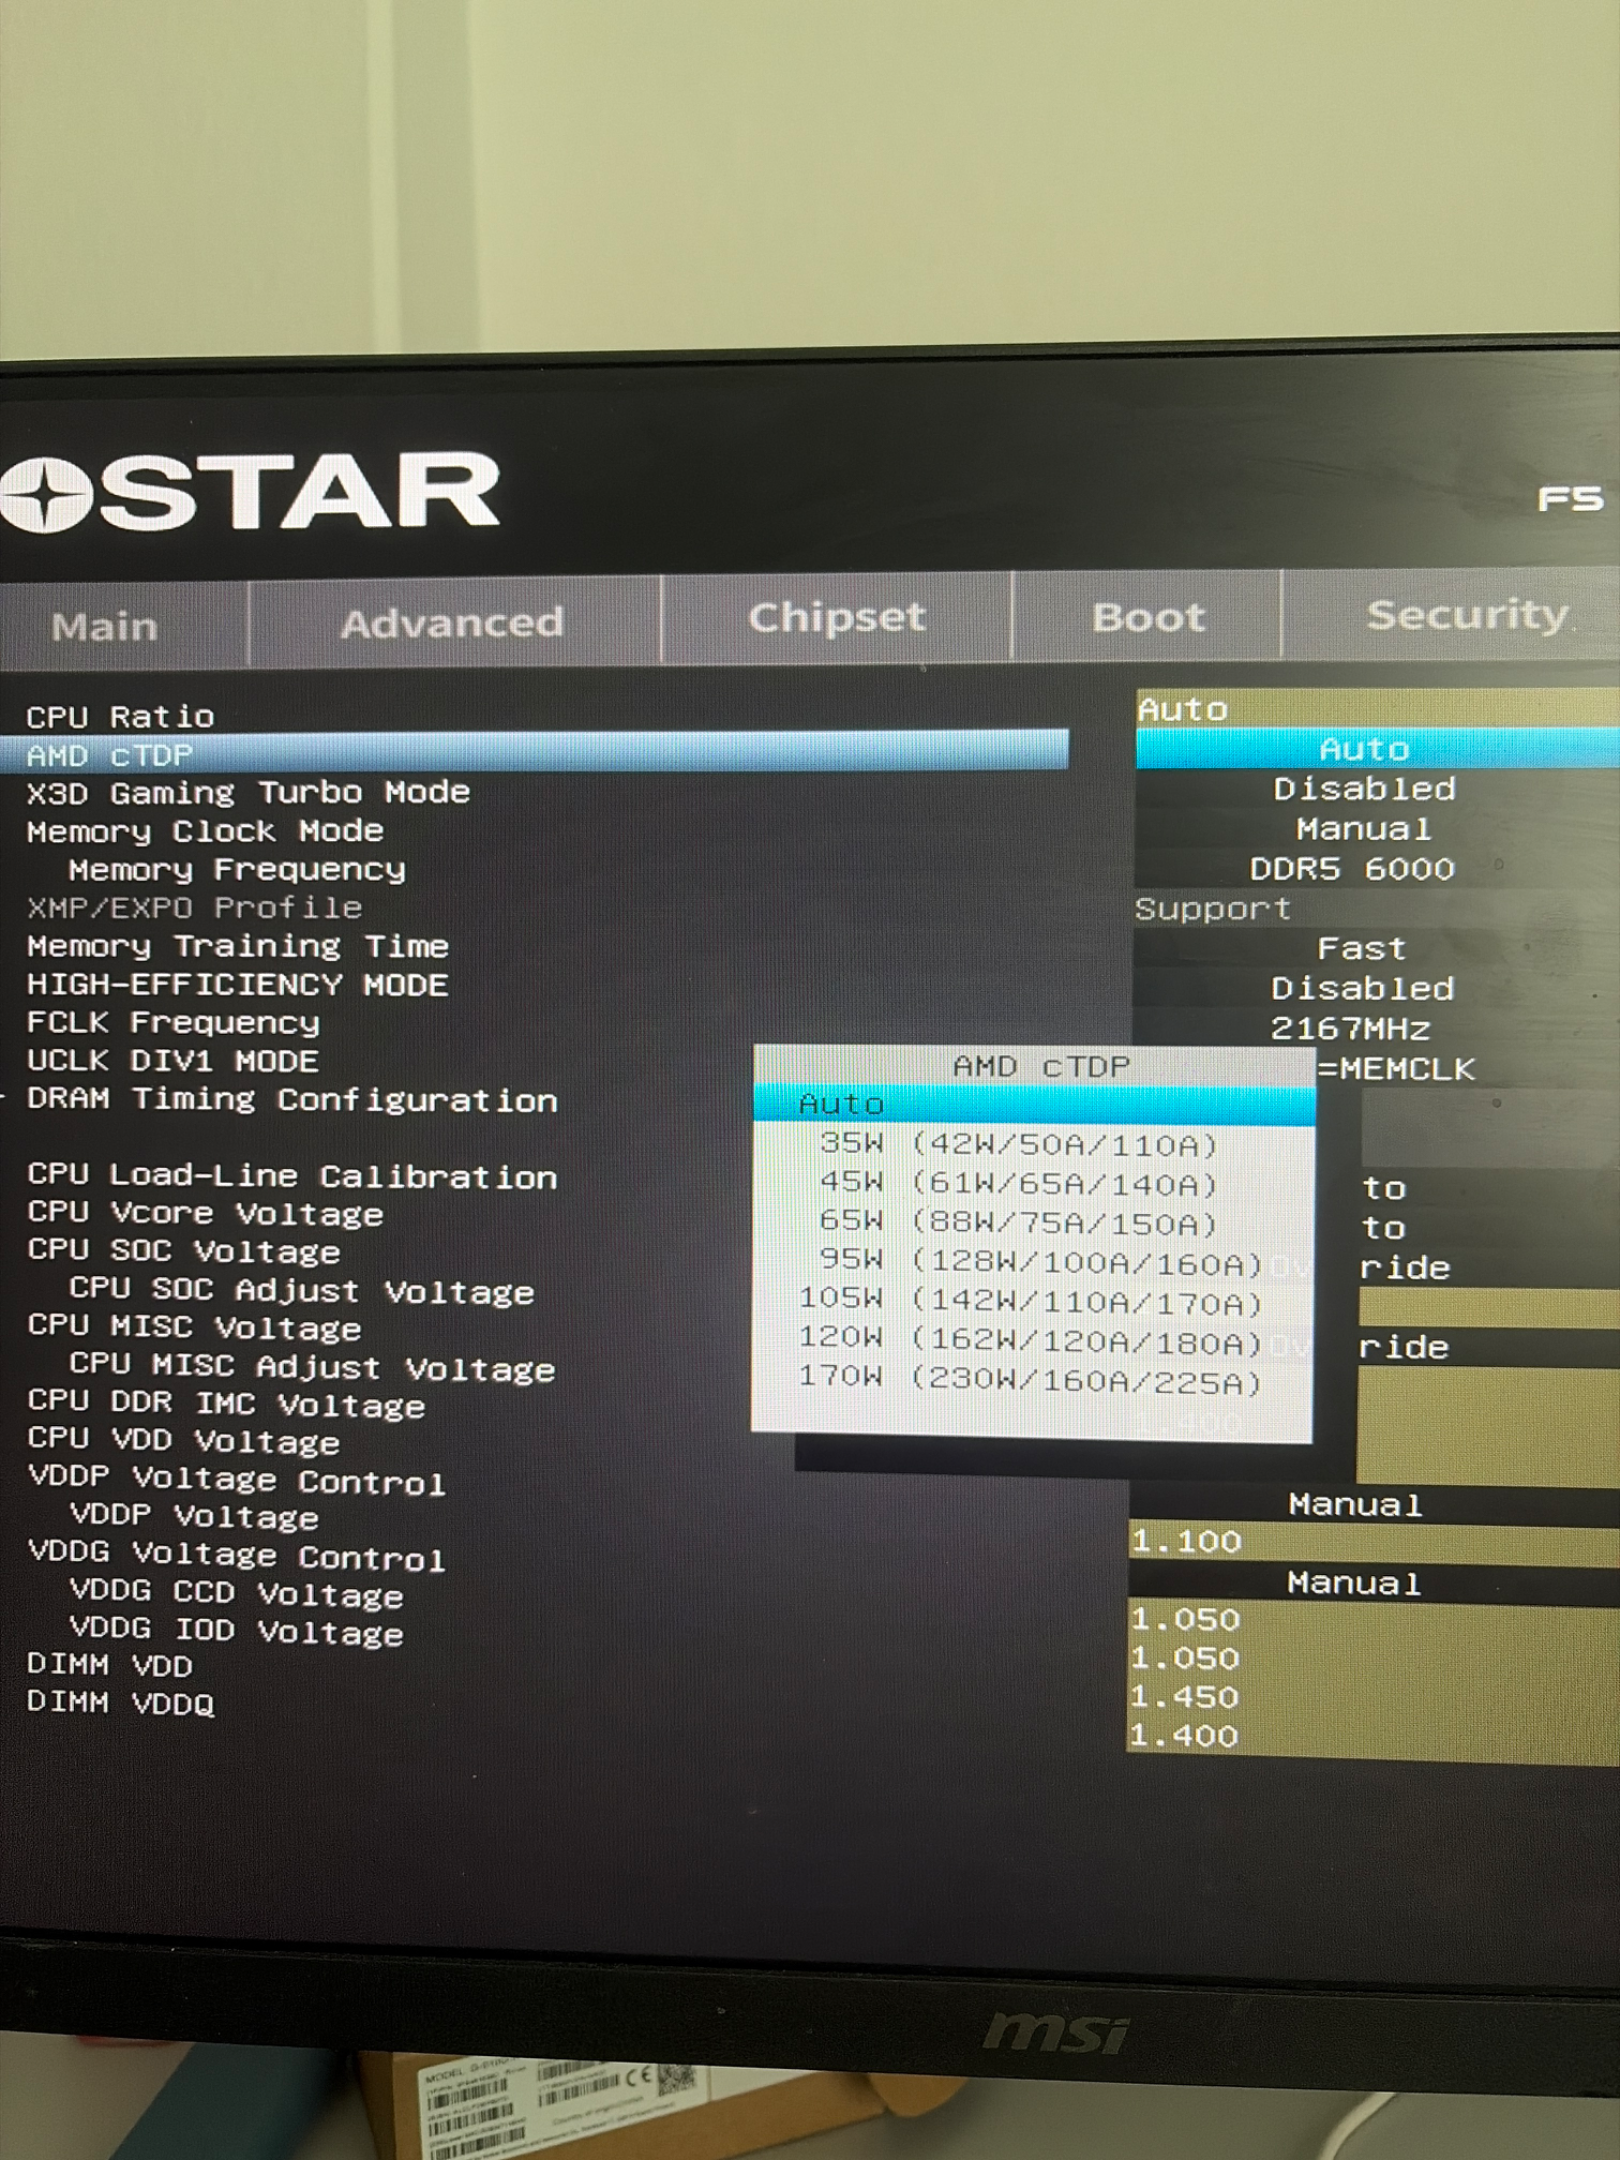This screenshot has height=2160, width=1620.
Task: Open the Main tab
Action: [x=104, y=627]
